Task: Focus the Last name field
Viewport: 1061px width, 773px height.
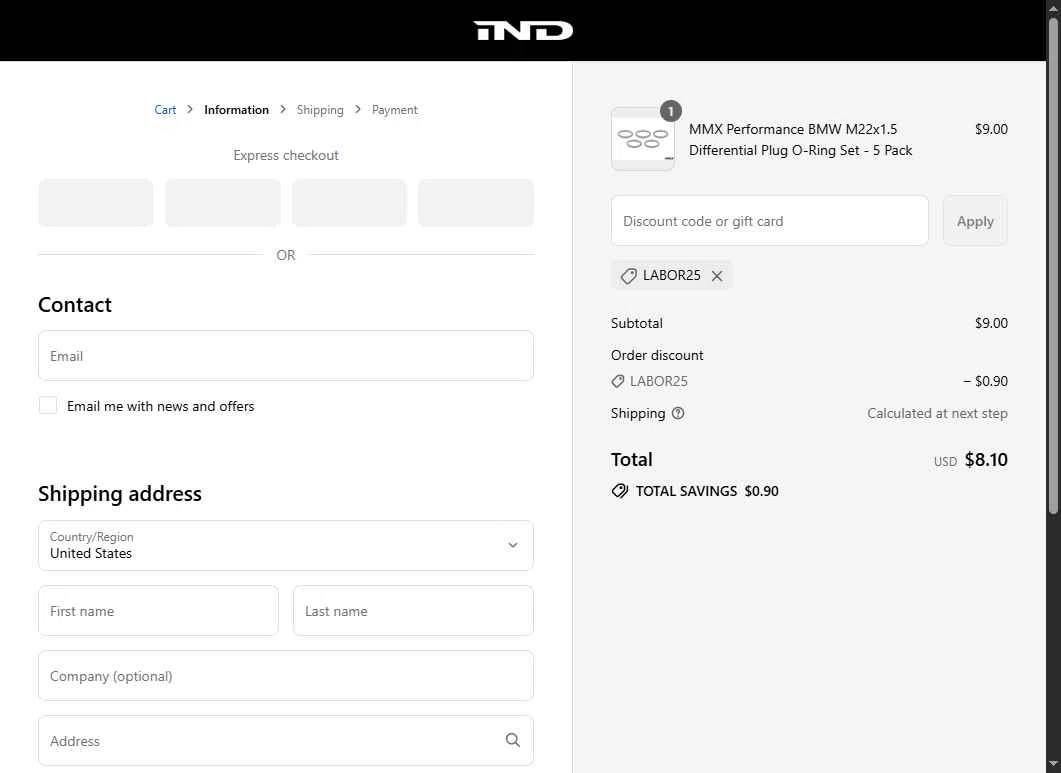Action: click(x=413, y=611)
